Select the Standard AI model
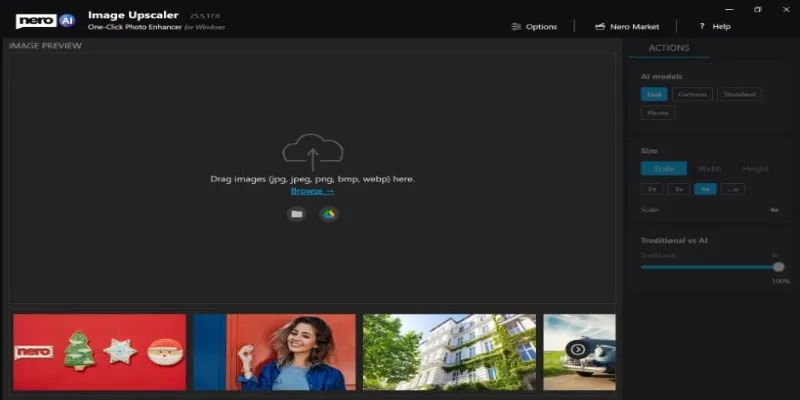This screenshot has height=400, width=800. coord(739,94)
